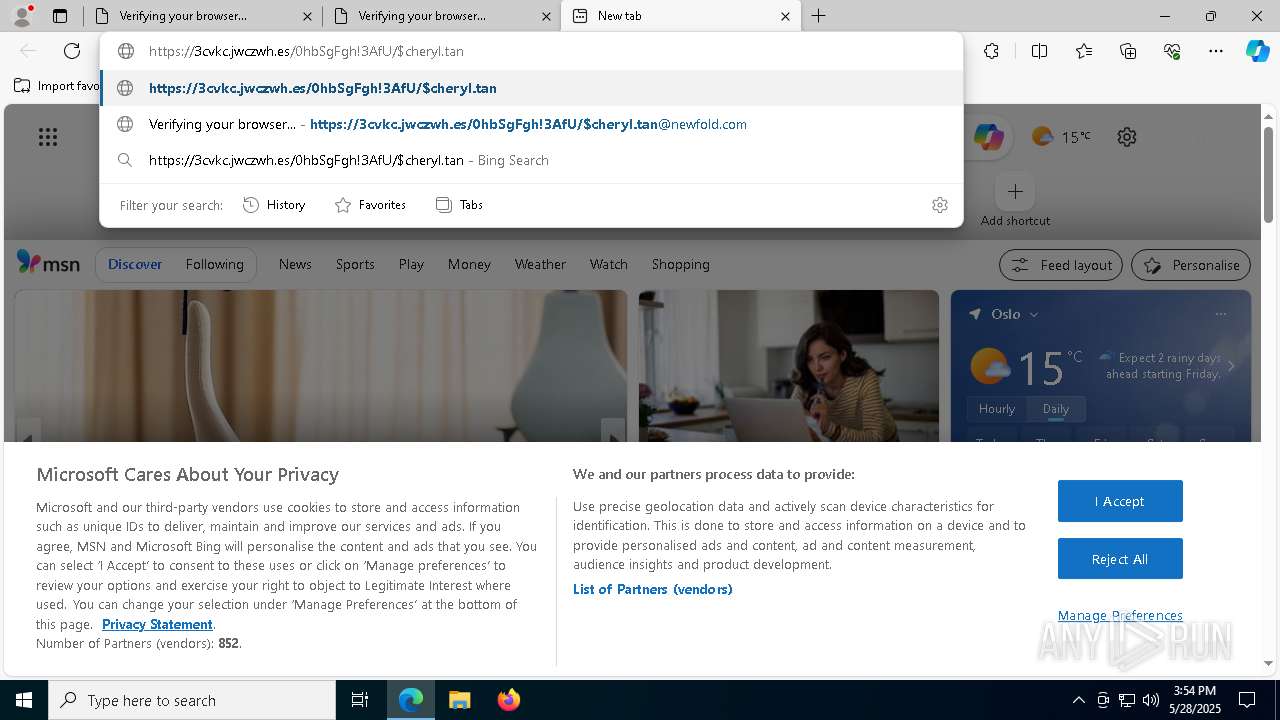Image resolution: width=1280 pixels, height=720 pixels.
Task: Open Collections icon in toolbar
Action: tap(1128, 51)
